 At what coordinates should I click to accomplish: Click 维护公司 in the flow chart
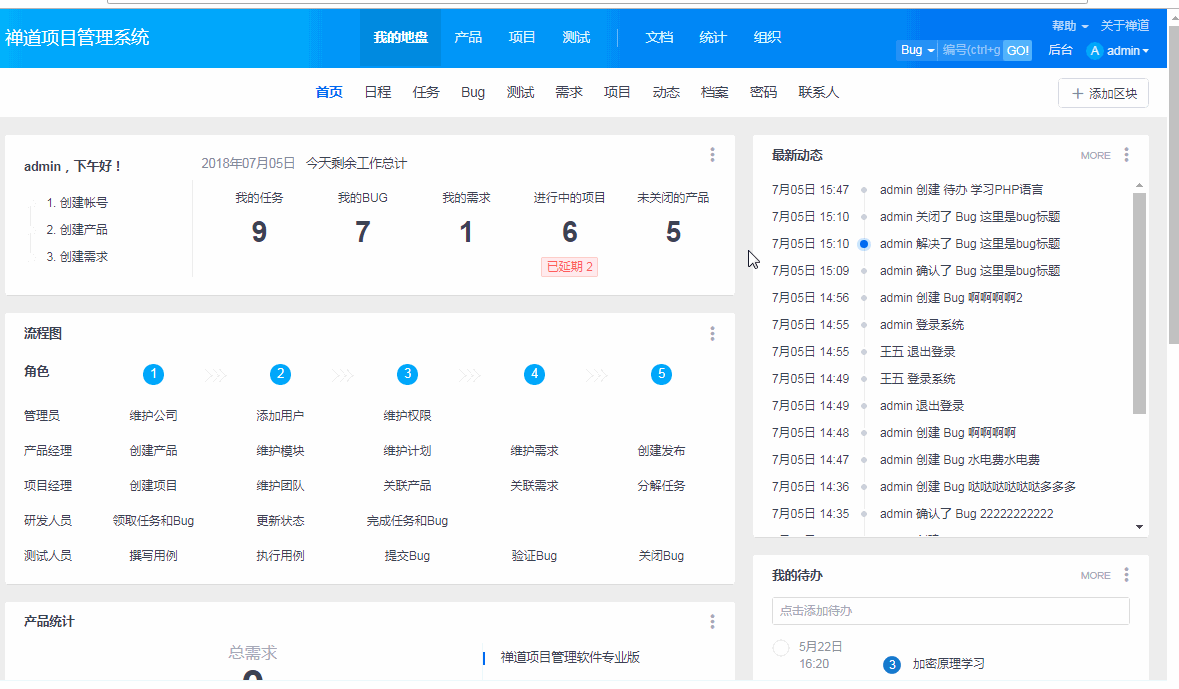(x=153, y=415)
